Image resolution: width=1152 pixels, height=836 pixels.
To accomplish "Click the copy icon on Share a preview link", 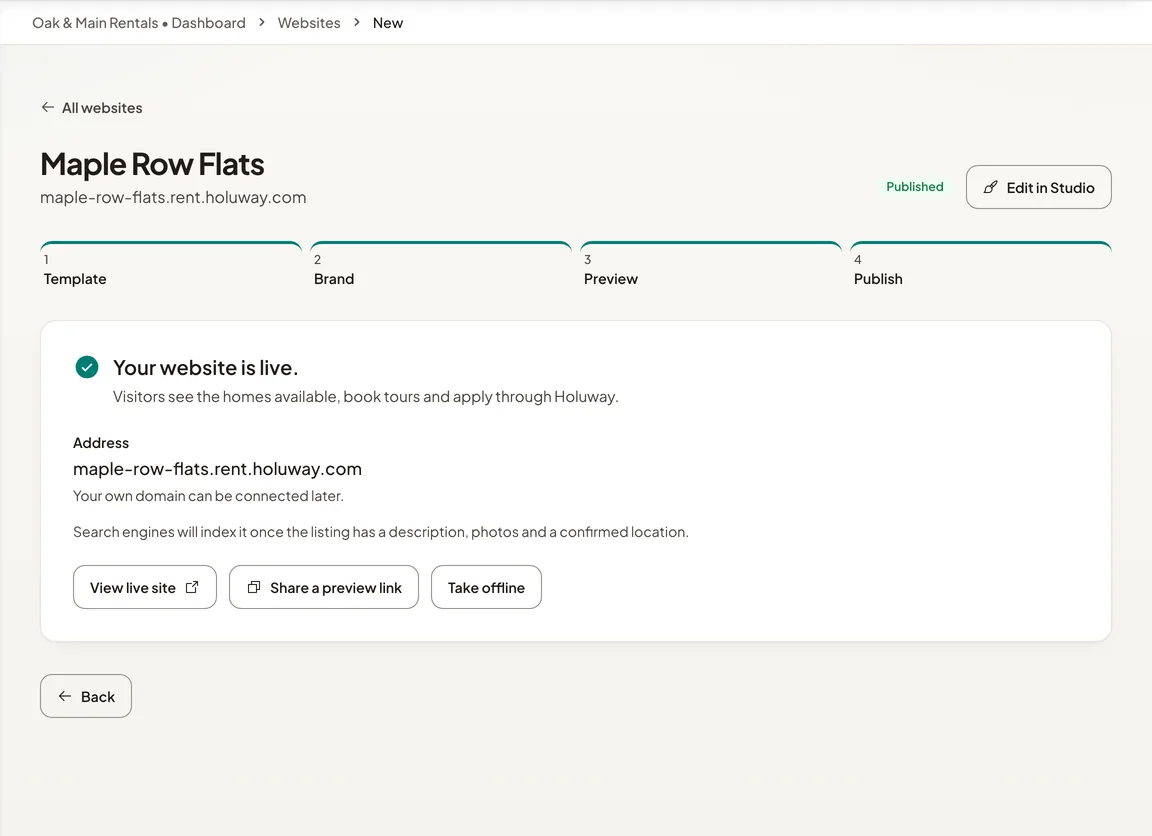I will click(253, 587).
